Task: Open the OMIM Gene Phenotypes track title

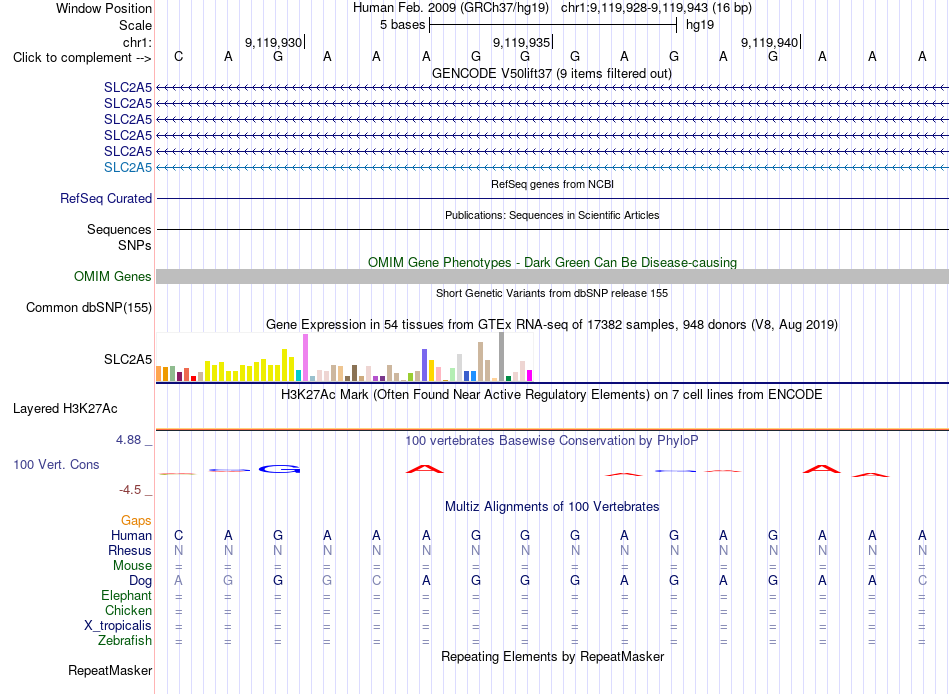Action: pos(552,262)
